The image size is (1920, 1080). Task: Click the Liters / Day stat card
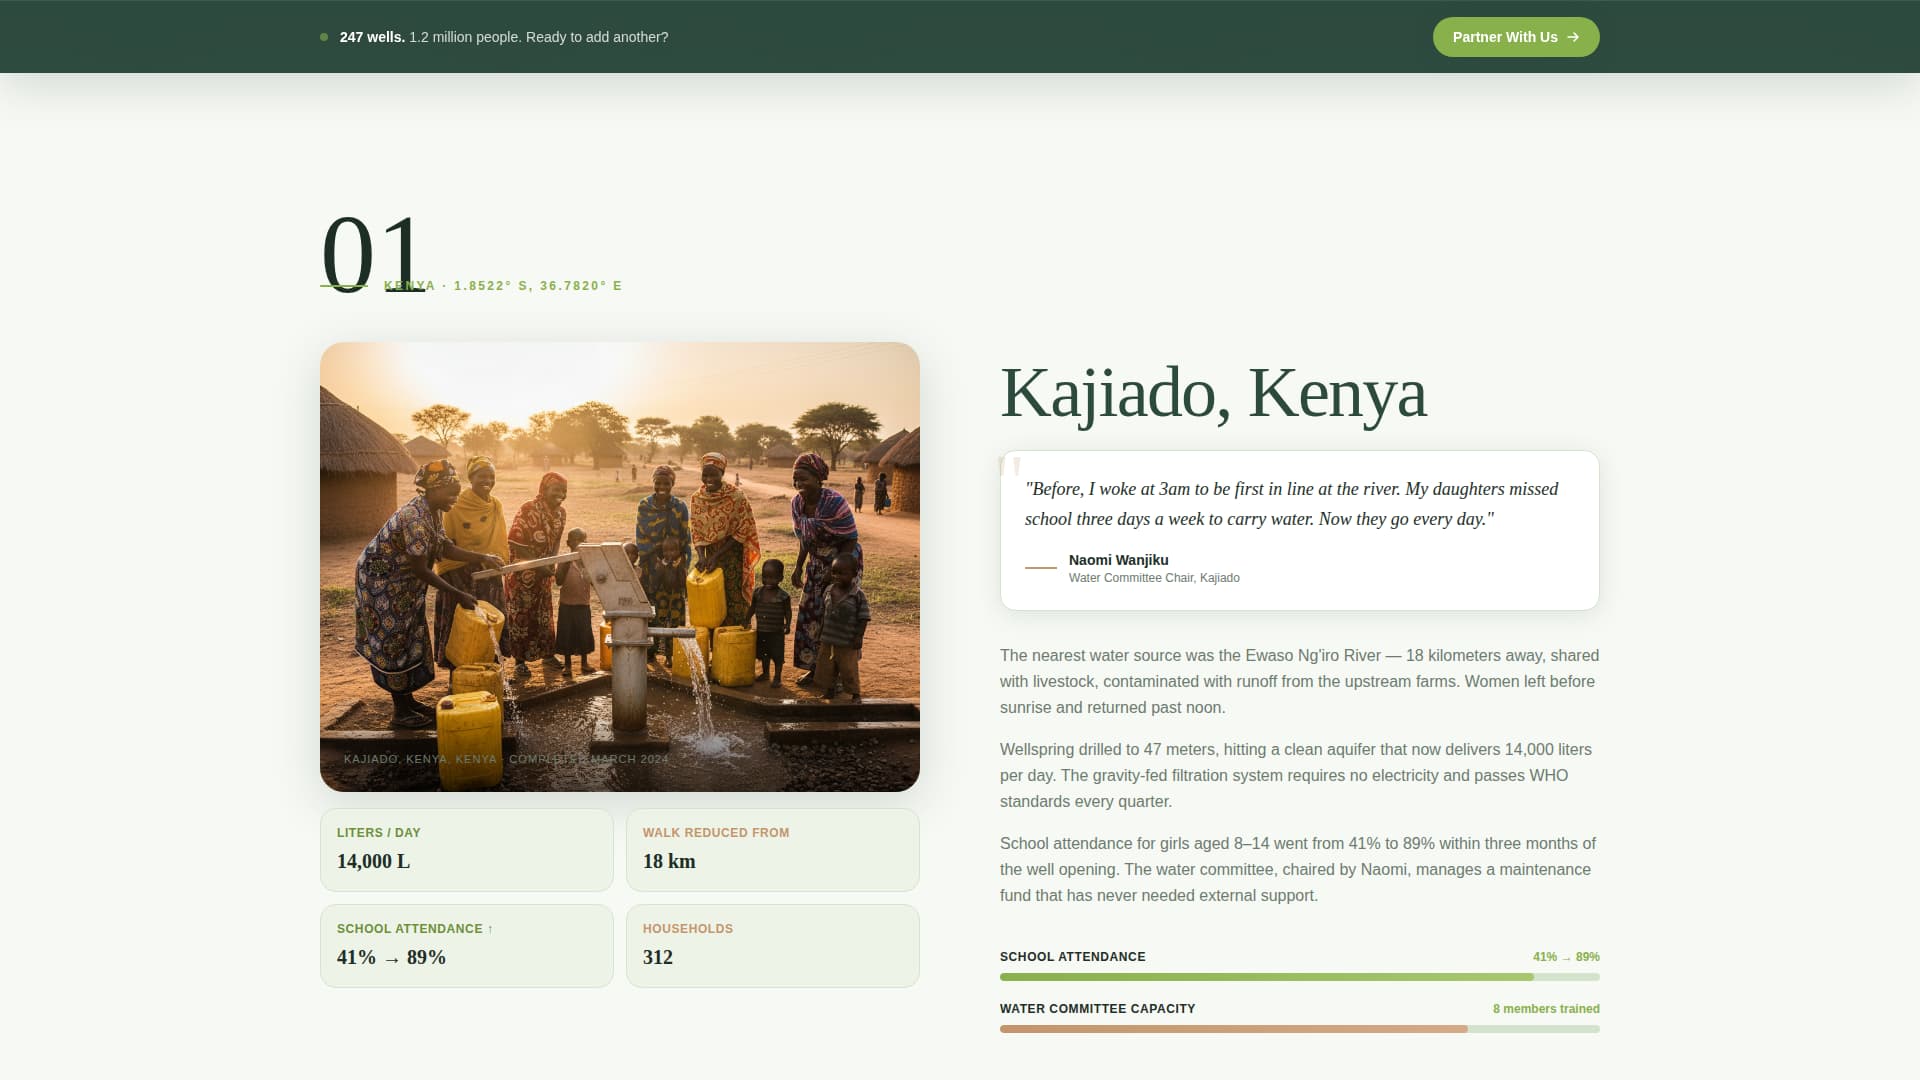(x=466, y=849)
